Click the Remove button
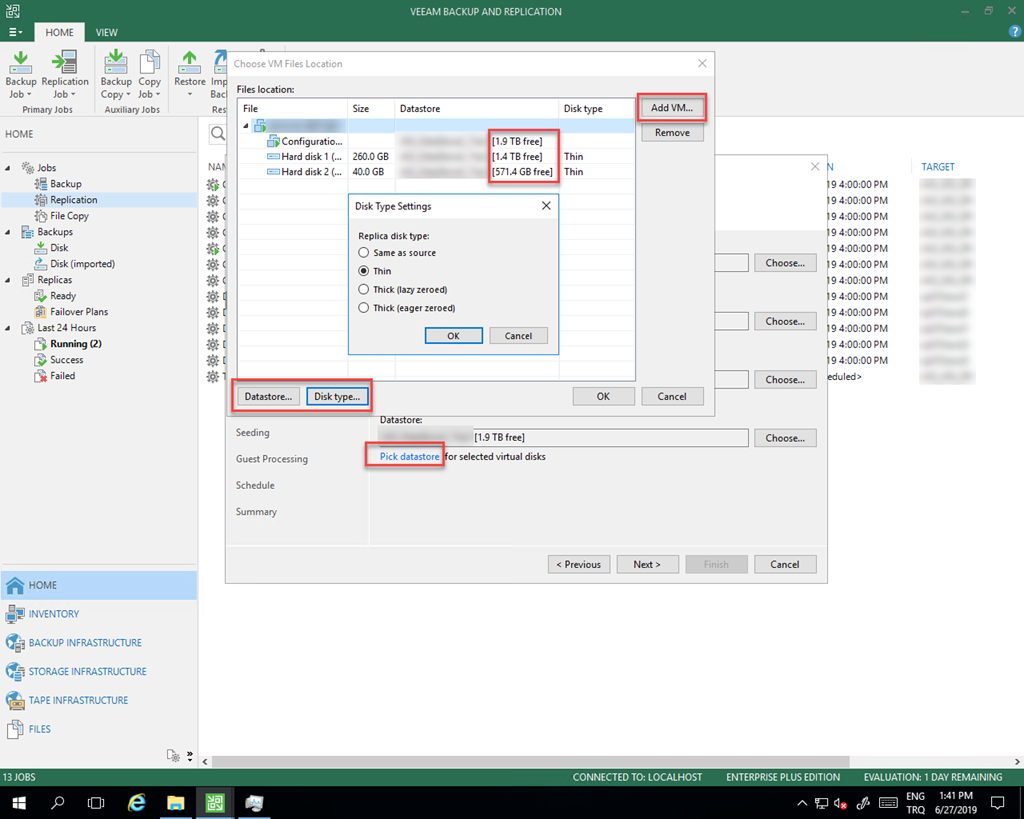Screen dimensions: 1024x819 click(x=672, y=133)
